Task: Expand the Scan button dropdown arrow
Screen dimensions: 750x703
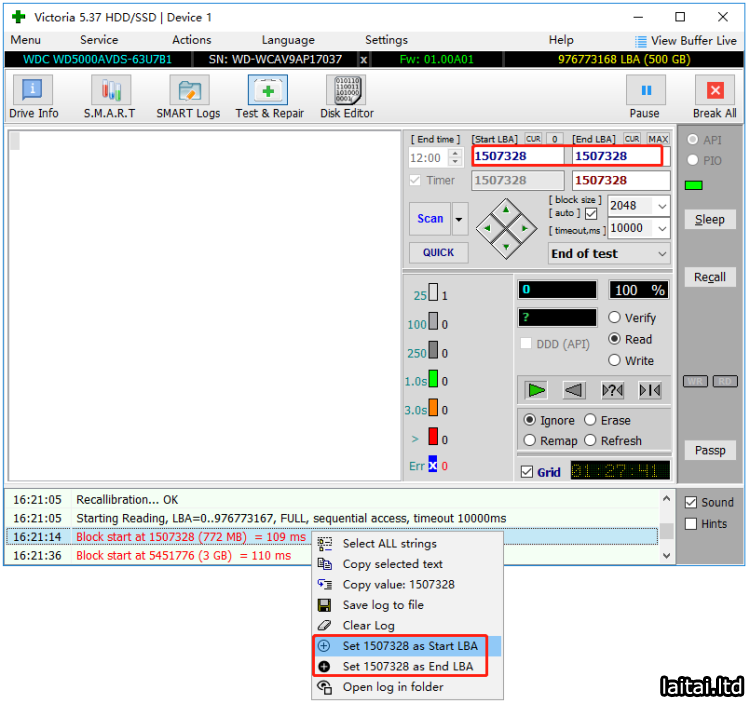Action: click(460, 218)
